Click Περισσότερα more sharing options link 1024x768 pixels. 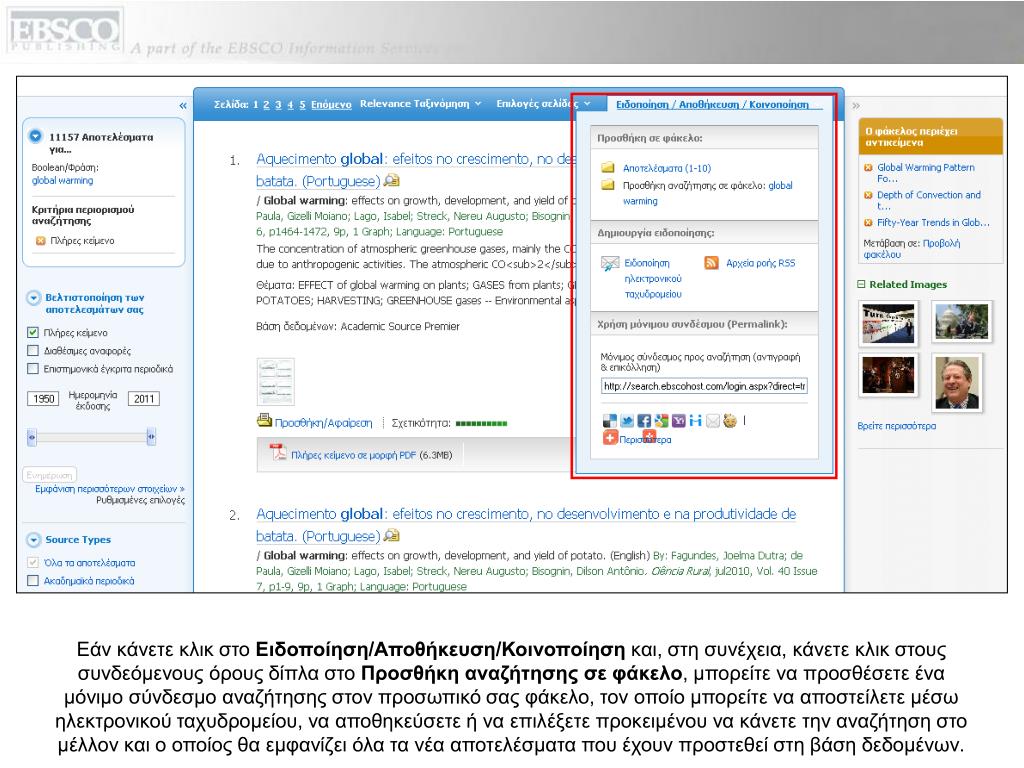pos(645,440)
